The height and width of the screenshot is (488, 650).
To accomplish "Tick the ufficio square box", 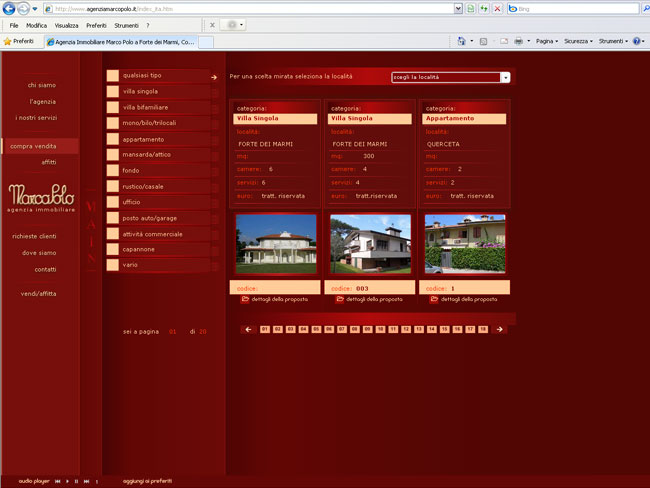I will coord(113,202).
